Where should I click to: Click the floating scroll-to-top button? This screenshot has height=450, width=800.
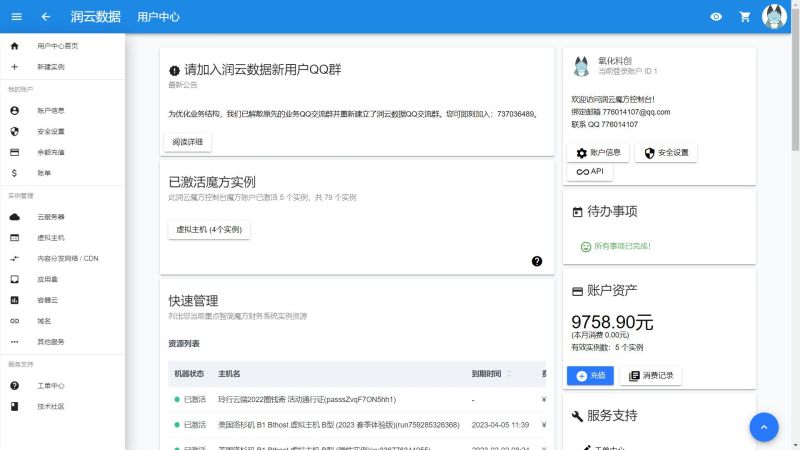764,427
